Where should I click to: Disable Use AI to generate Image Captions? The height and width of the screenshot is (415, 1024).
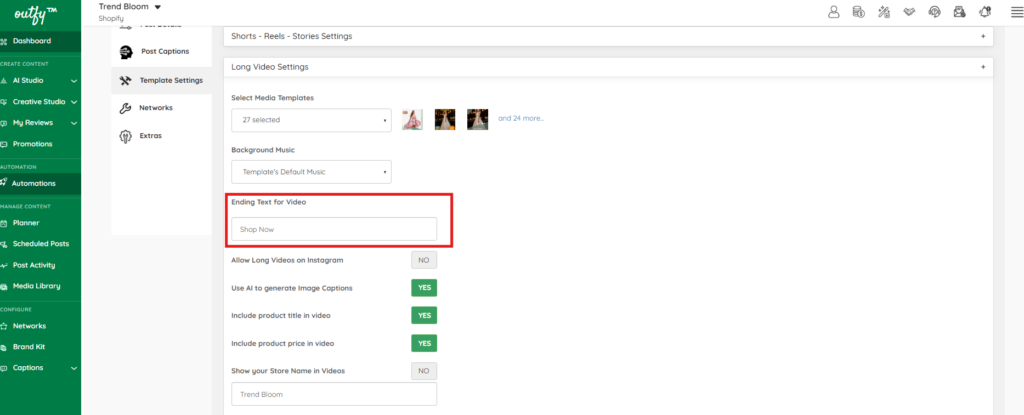click(424, 288)
